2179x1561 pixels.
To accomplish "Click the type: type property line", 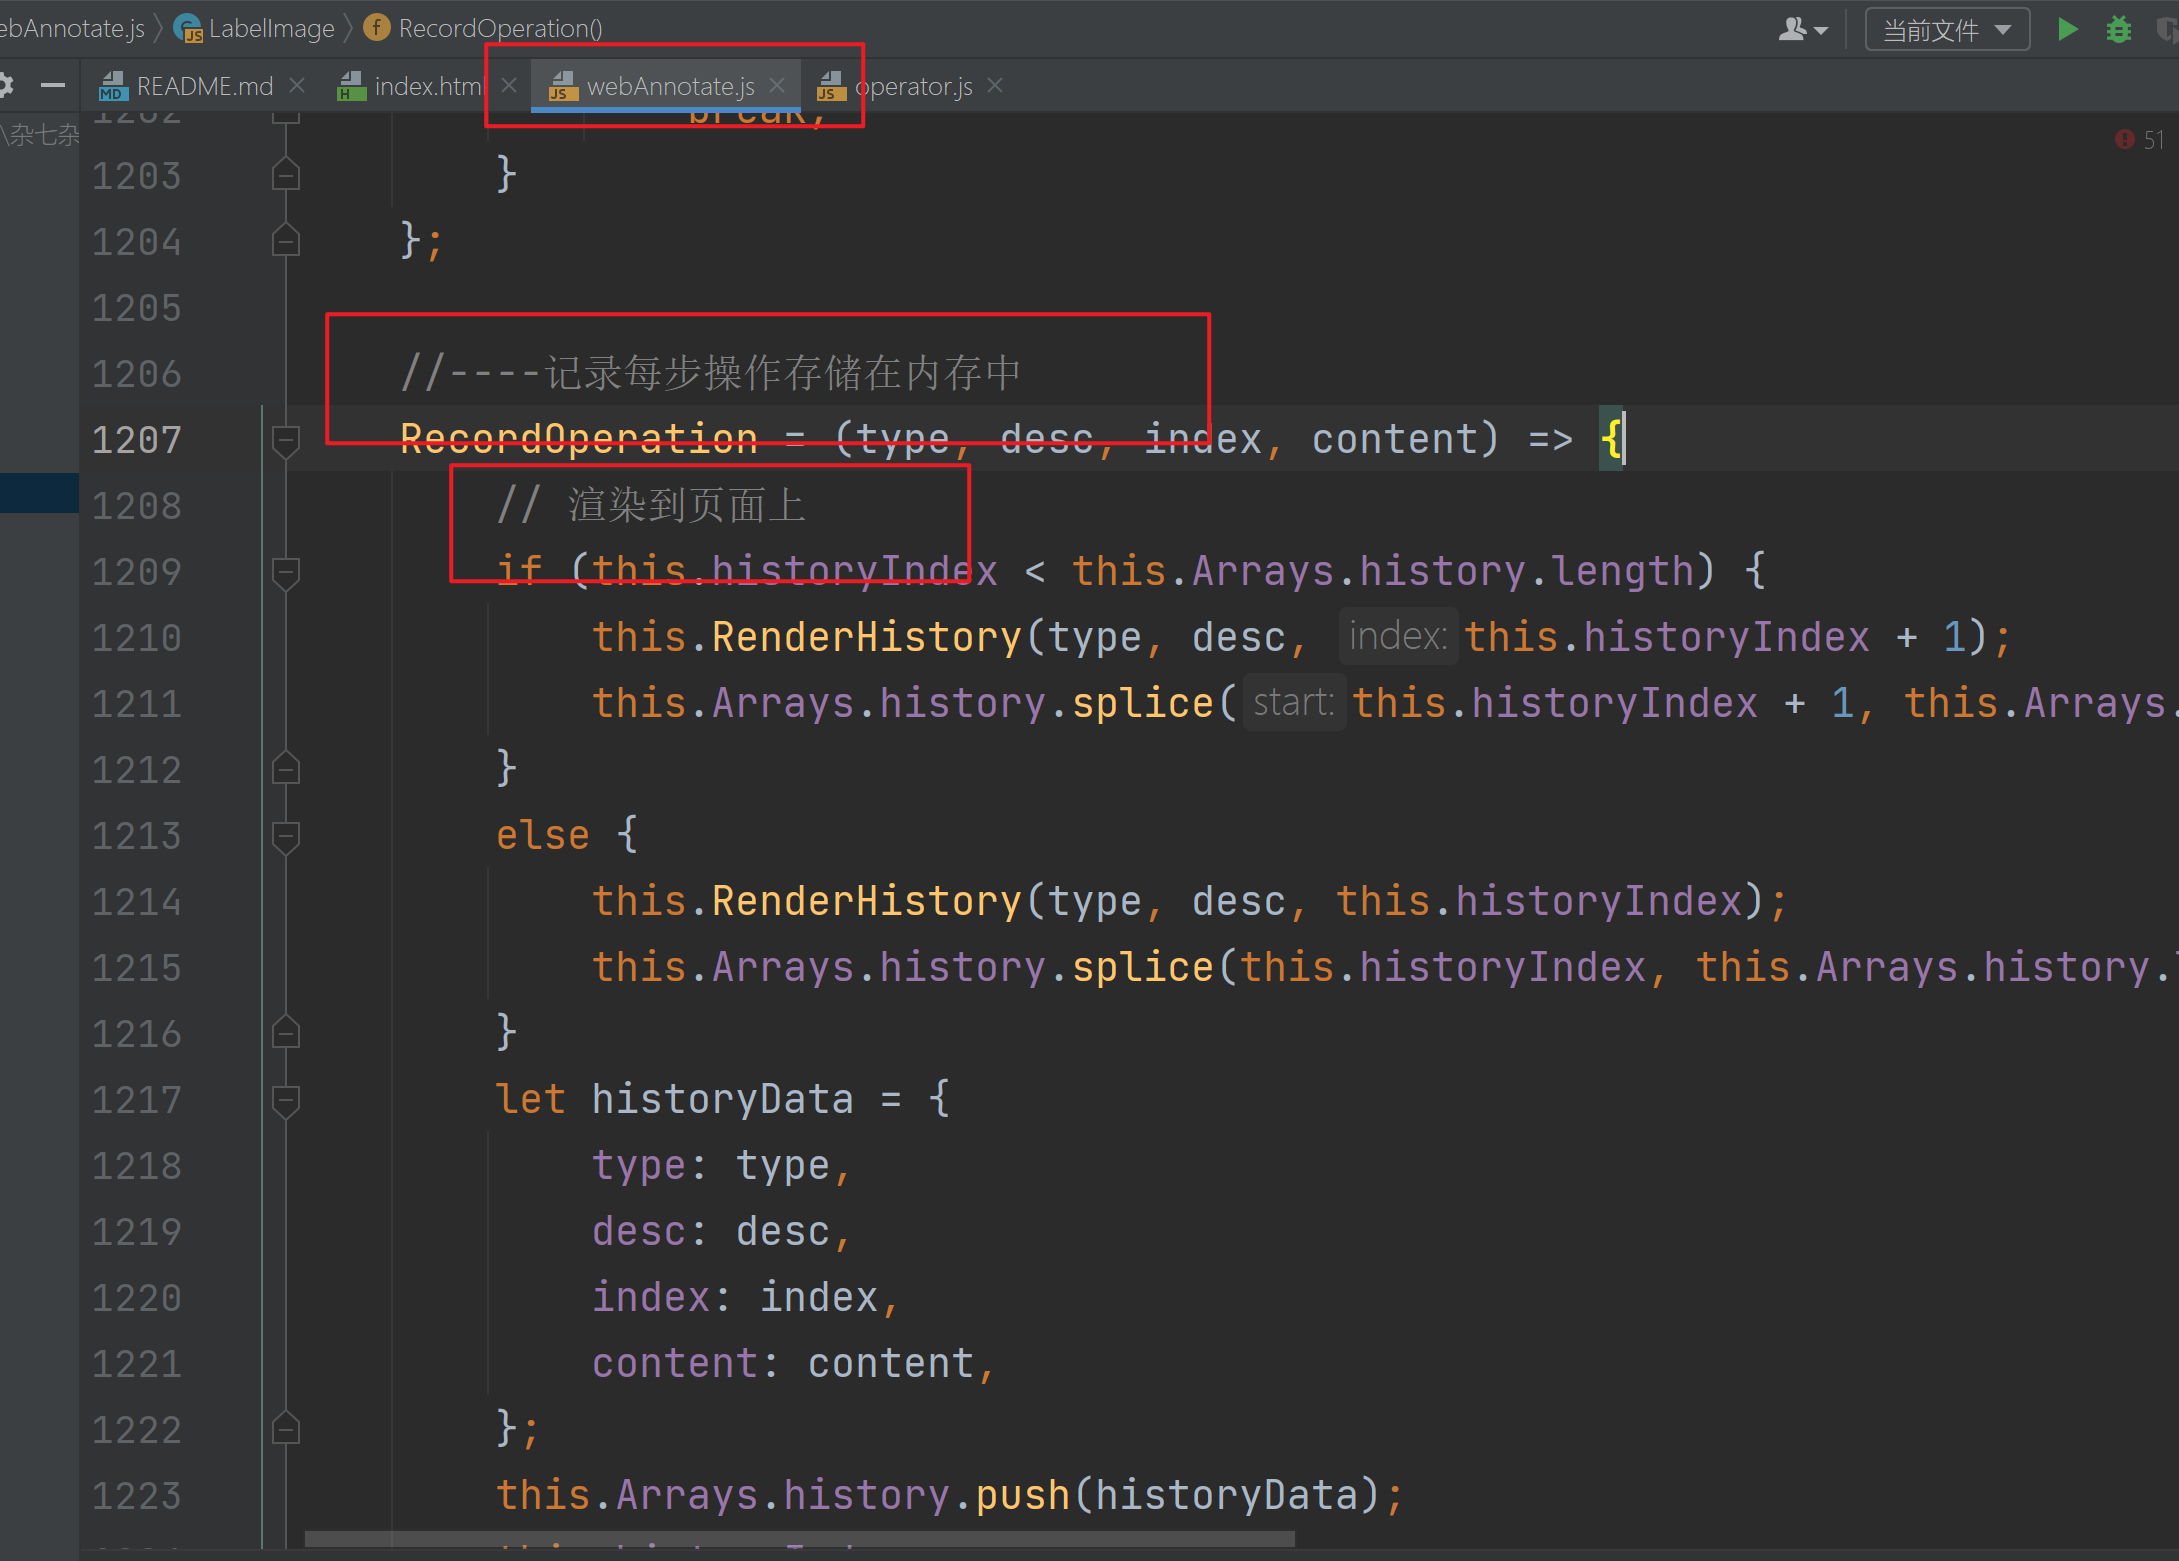I will [721, 1165].
